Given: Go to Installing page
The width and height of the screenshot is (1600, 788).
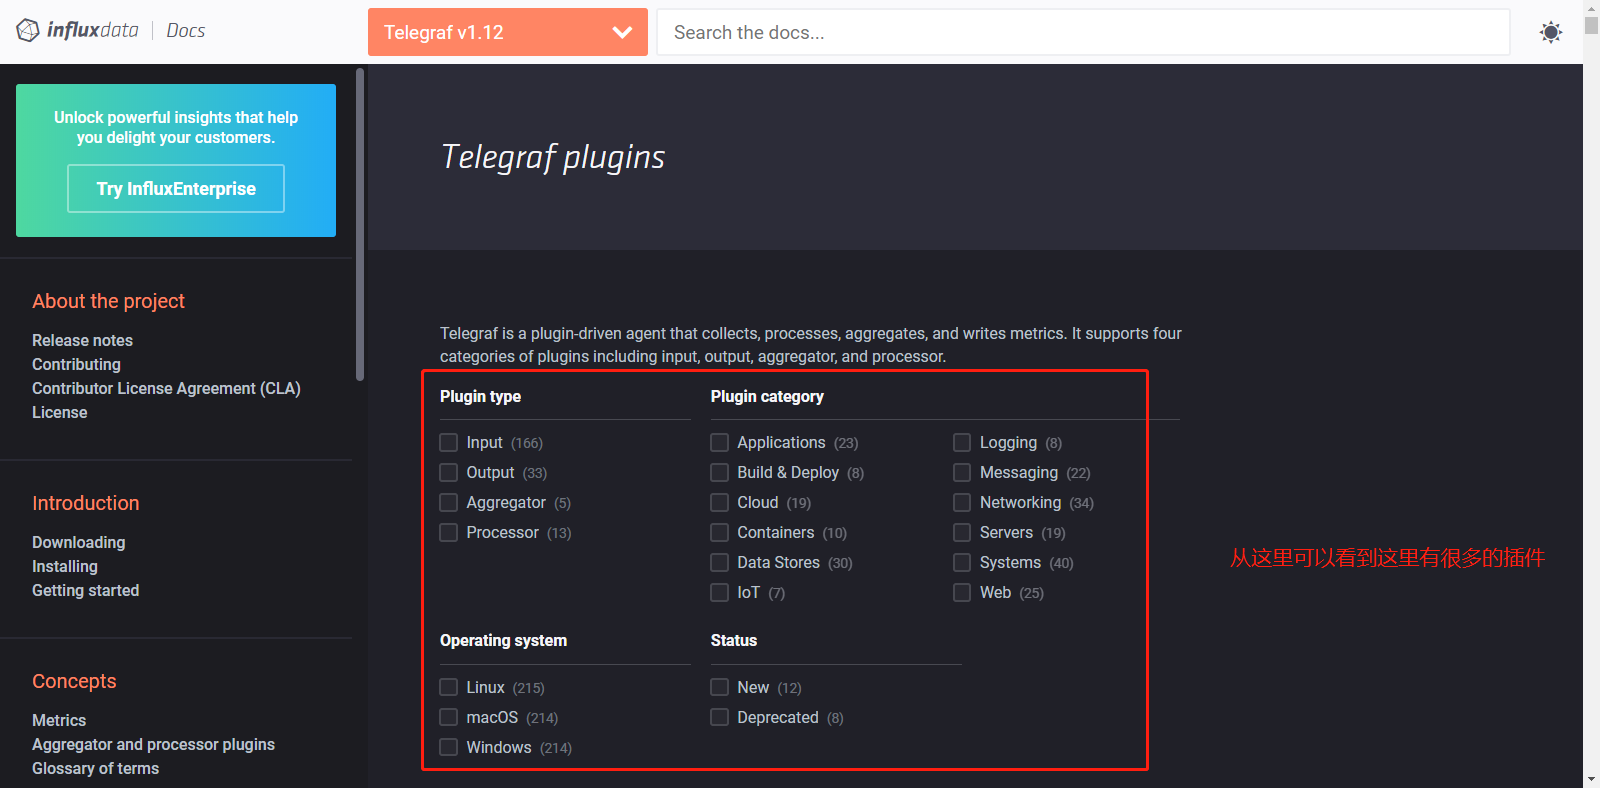Looking at the screenshot, I should pyautogui.click(x=65, y=566).
